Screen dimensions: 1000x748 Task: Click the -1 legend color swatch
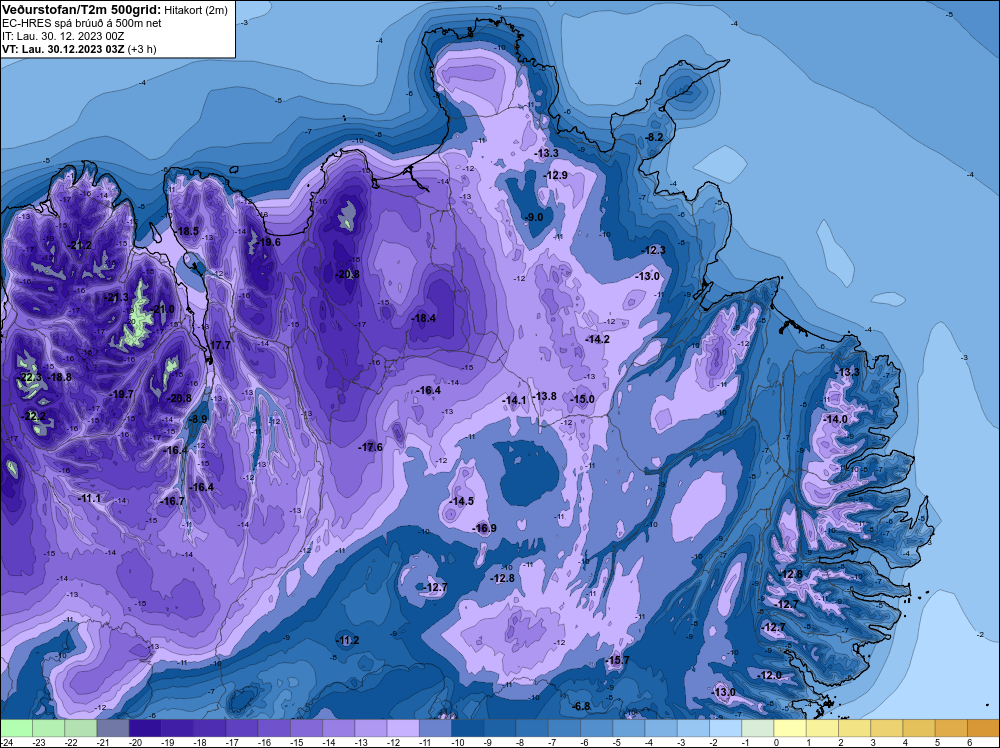[x=757, y=728]
